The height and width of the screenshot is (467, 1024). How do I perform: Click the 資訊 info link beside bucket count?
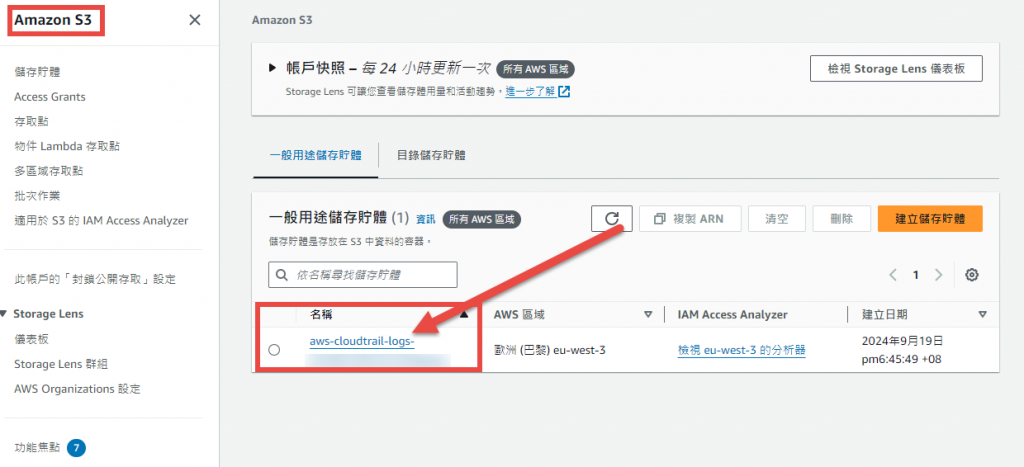[426, 219]
